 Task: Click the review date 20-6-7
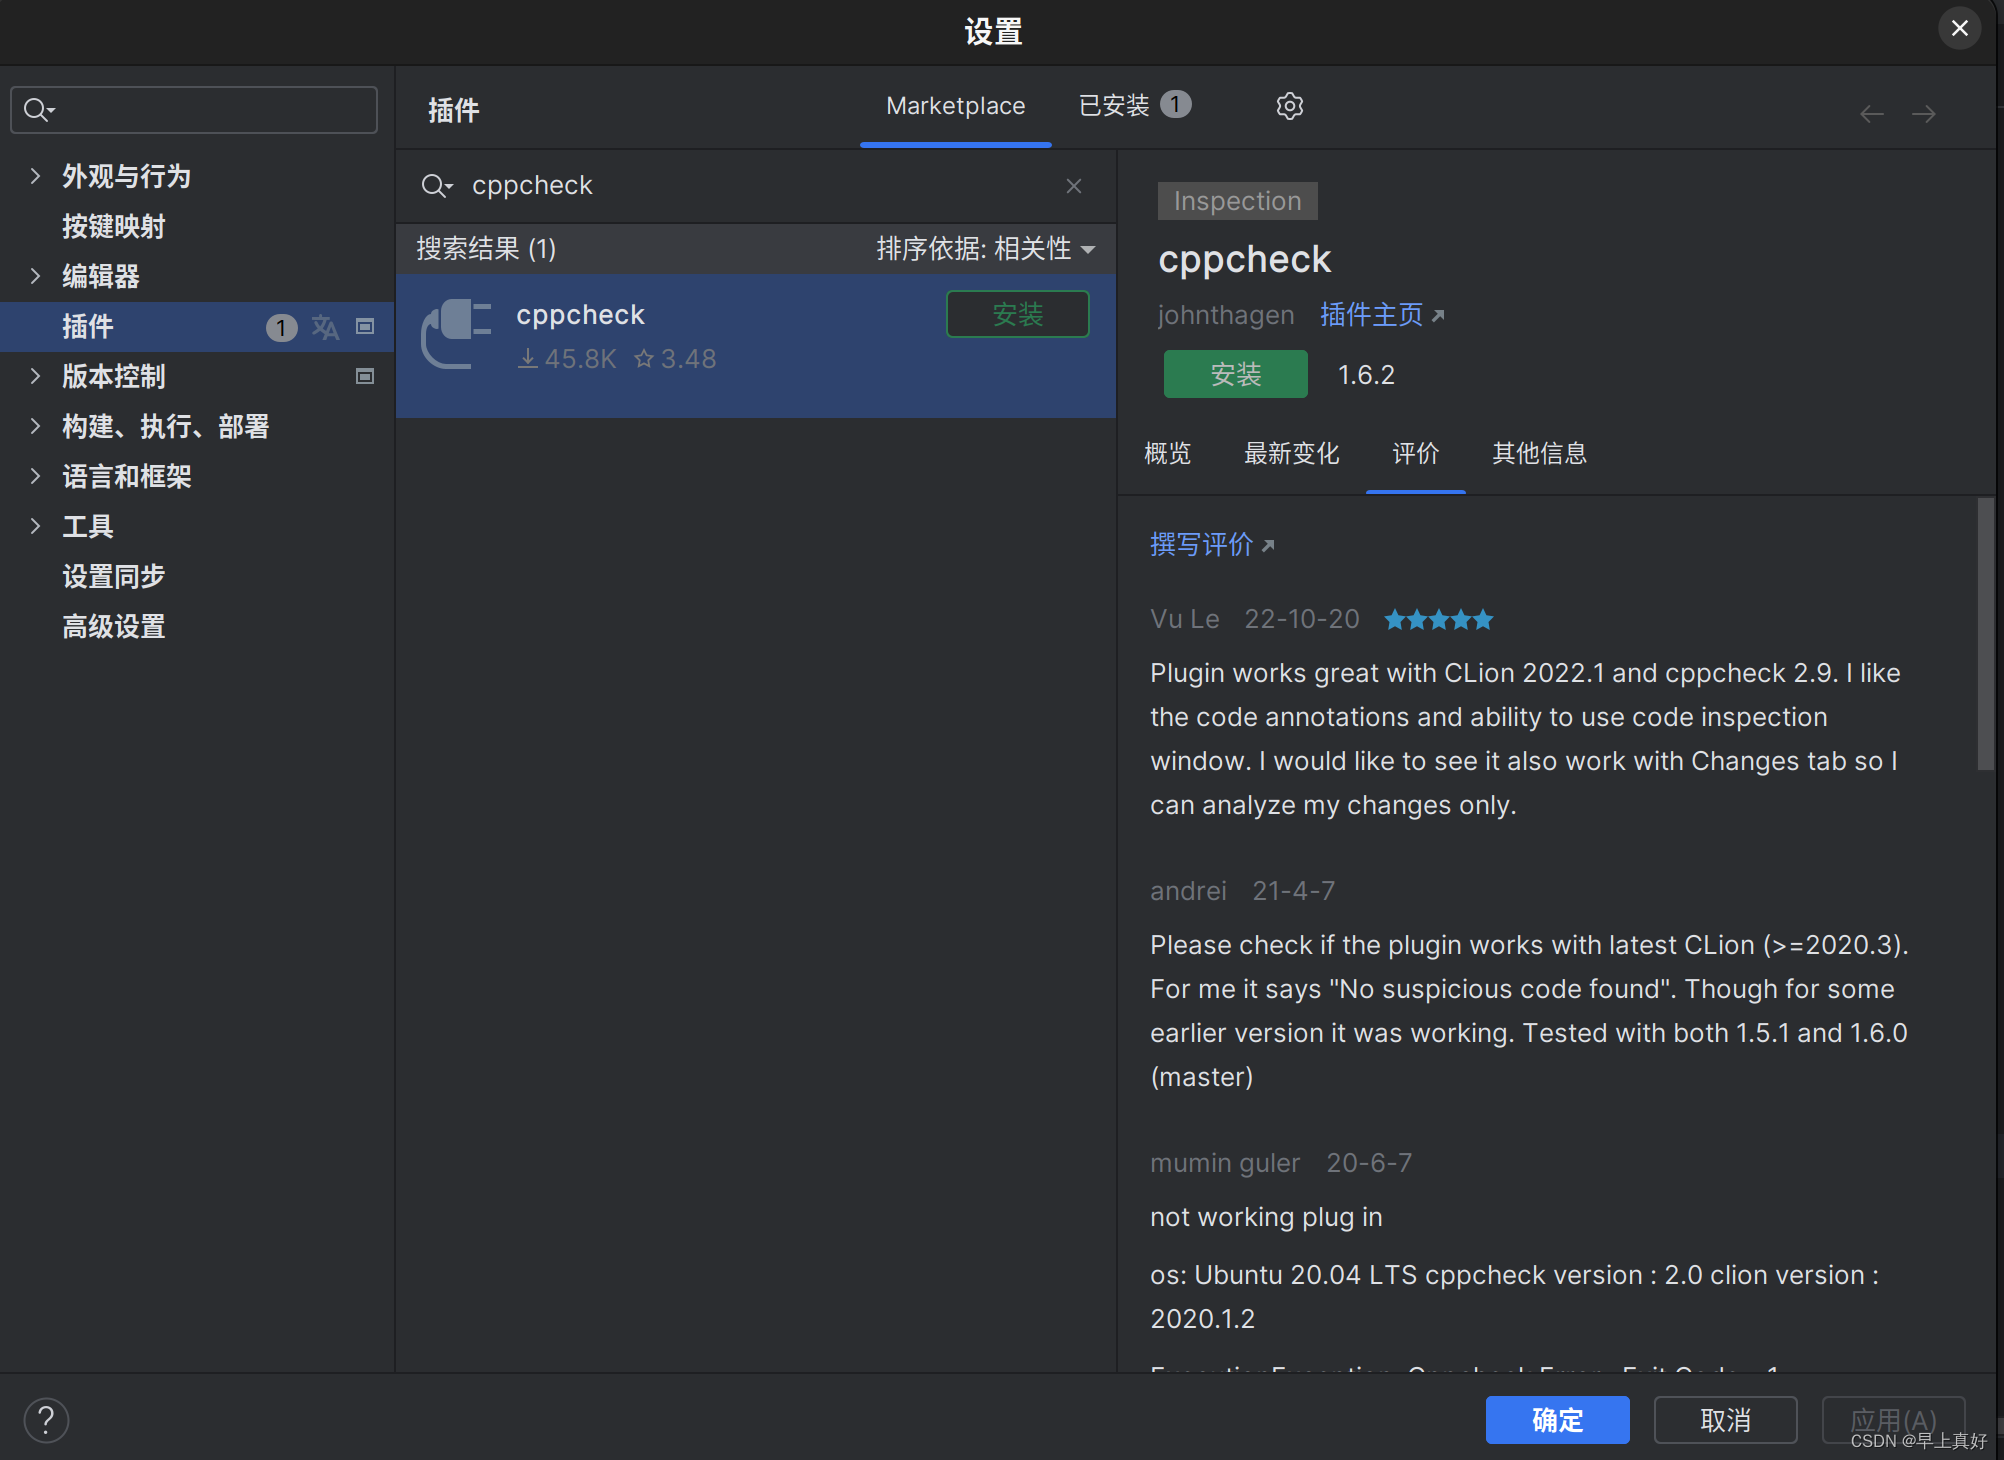pyautogui.click(x=1369, y=1164)
